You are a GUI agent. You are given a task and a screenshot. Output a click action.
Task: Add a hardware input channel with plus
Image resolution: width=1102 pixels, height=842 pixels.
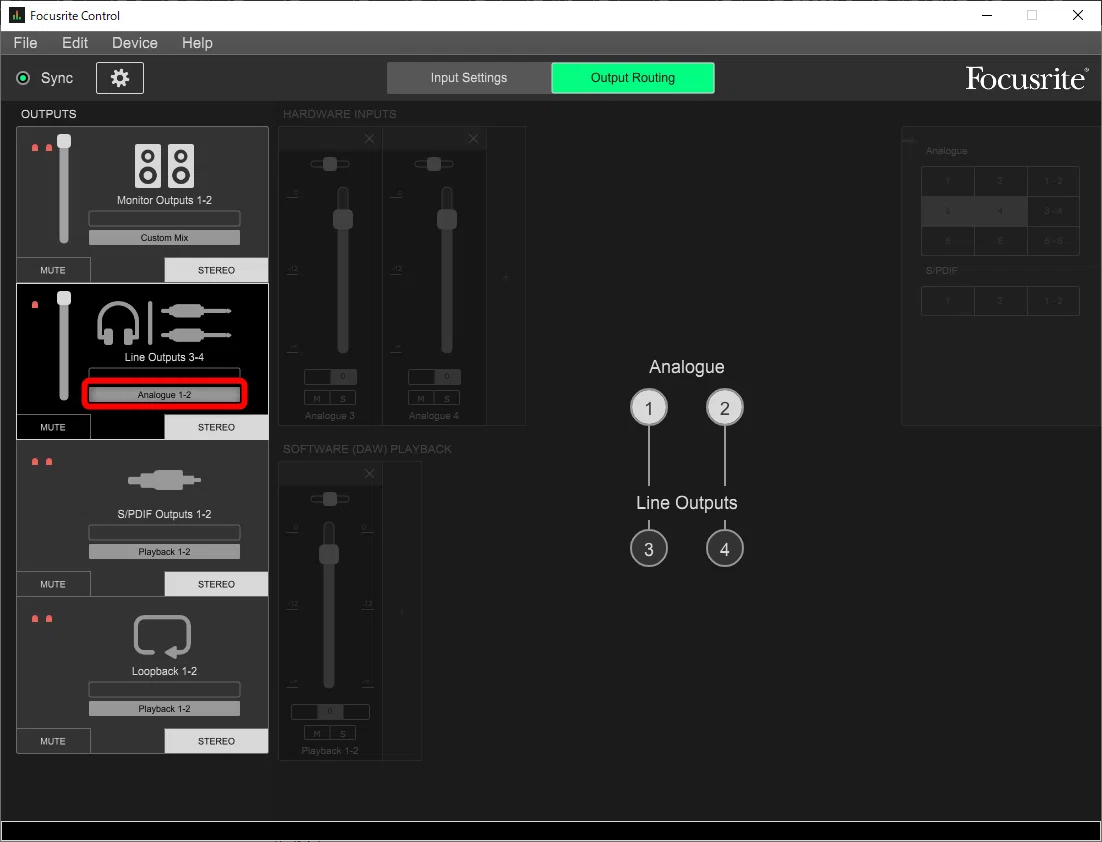pos(506,277)
